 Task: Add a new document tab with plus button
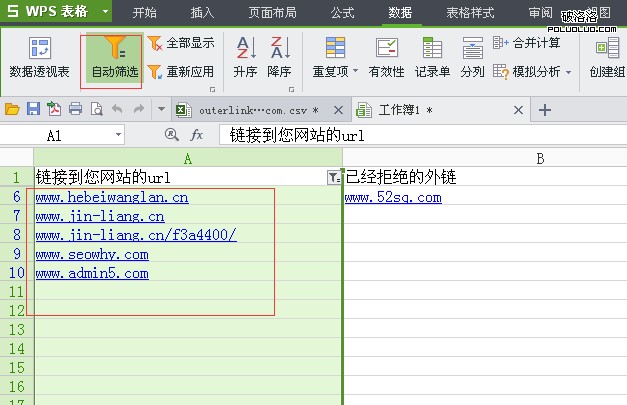[x=545, y=110]
